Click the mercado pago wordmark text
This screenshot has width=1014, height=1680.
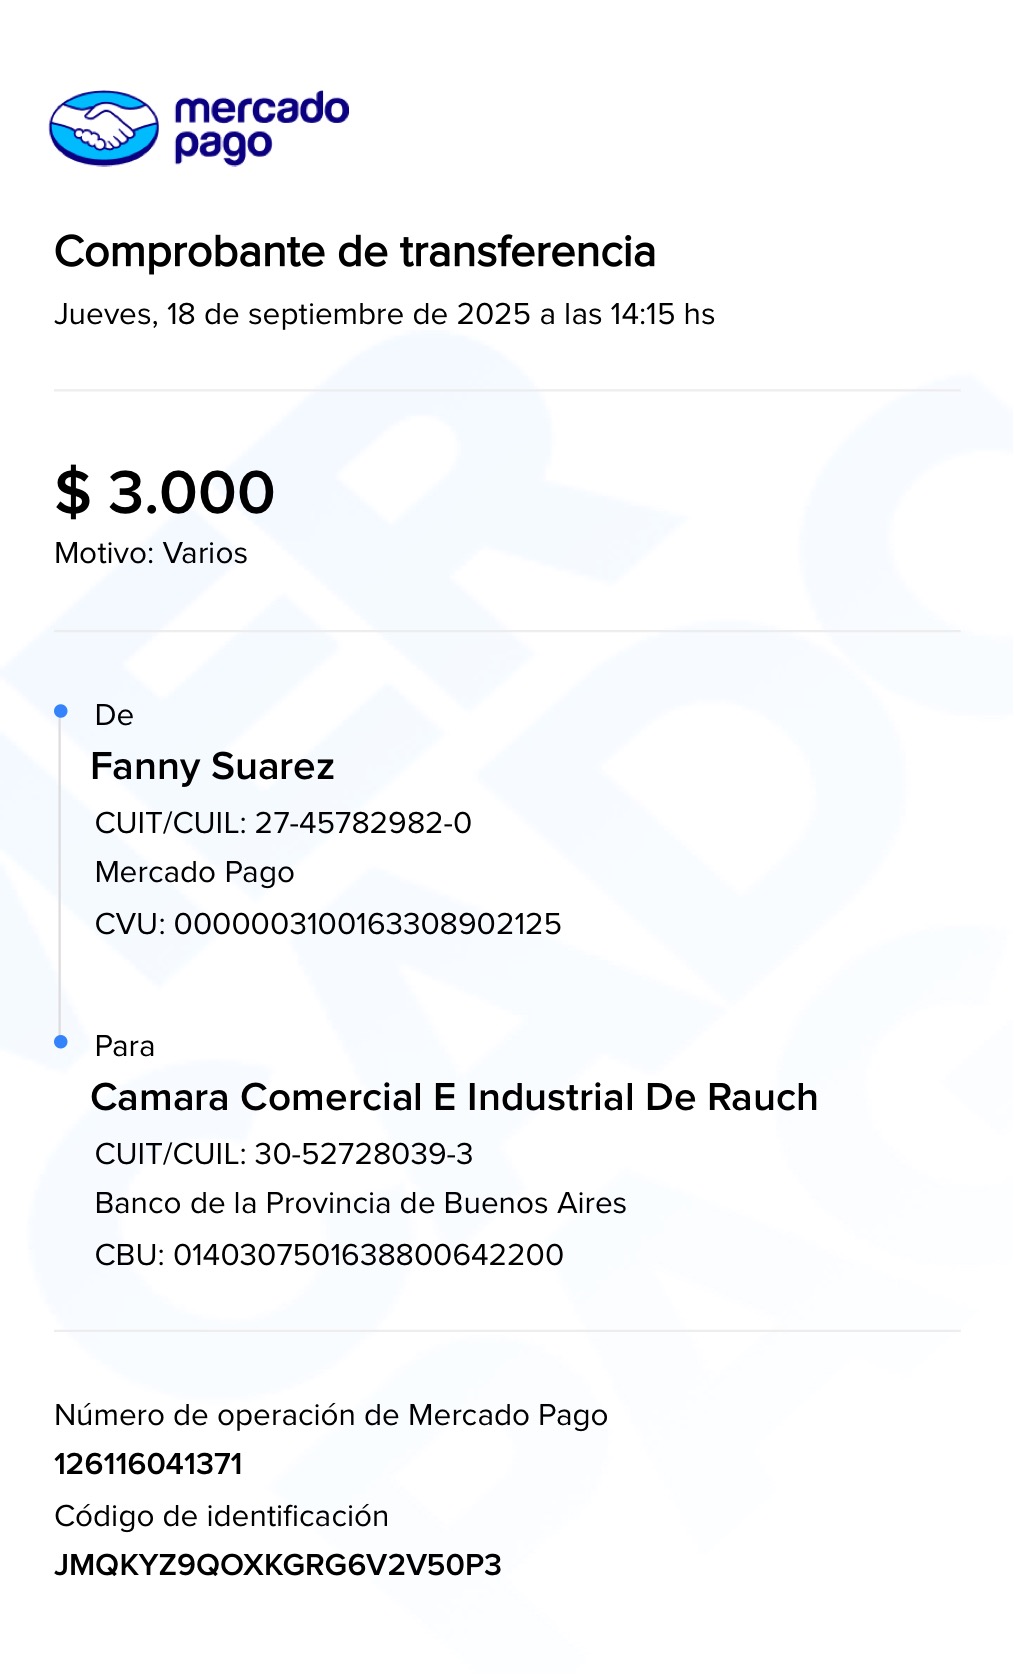[x=261, y=127]
